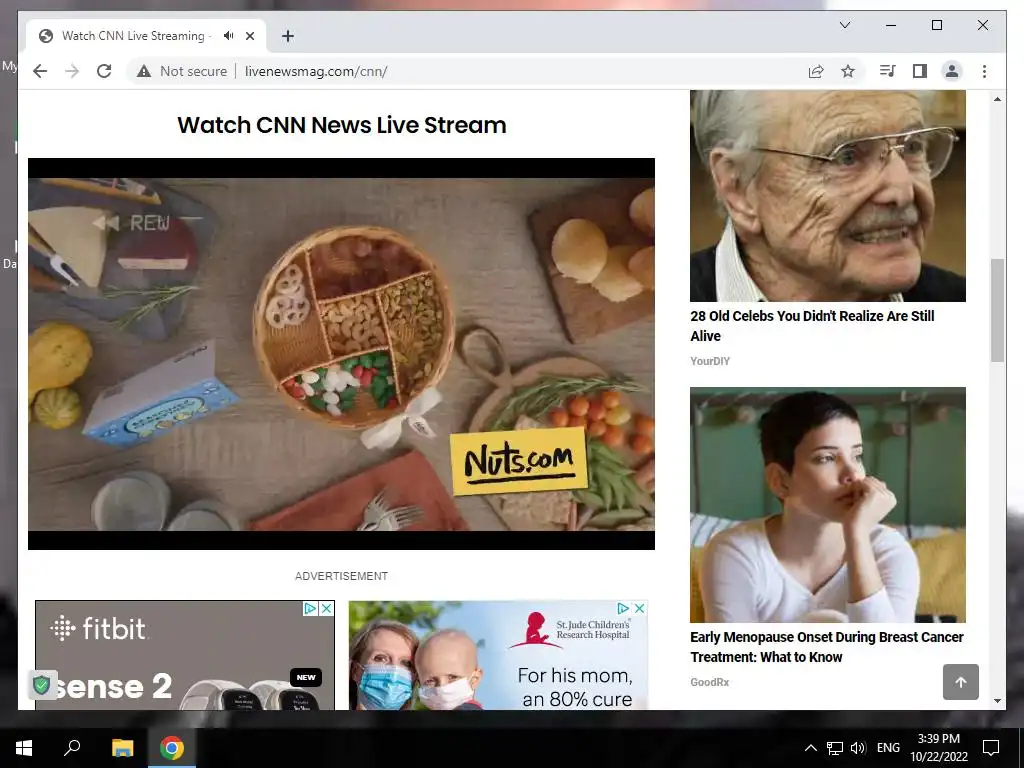Reload the livenewsmag page

104,71
